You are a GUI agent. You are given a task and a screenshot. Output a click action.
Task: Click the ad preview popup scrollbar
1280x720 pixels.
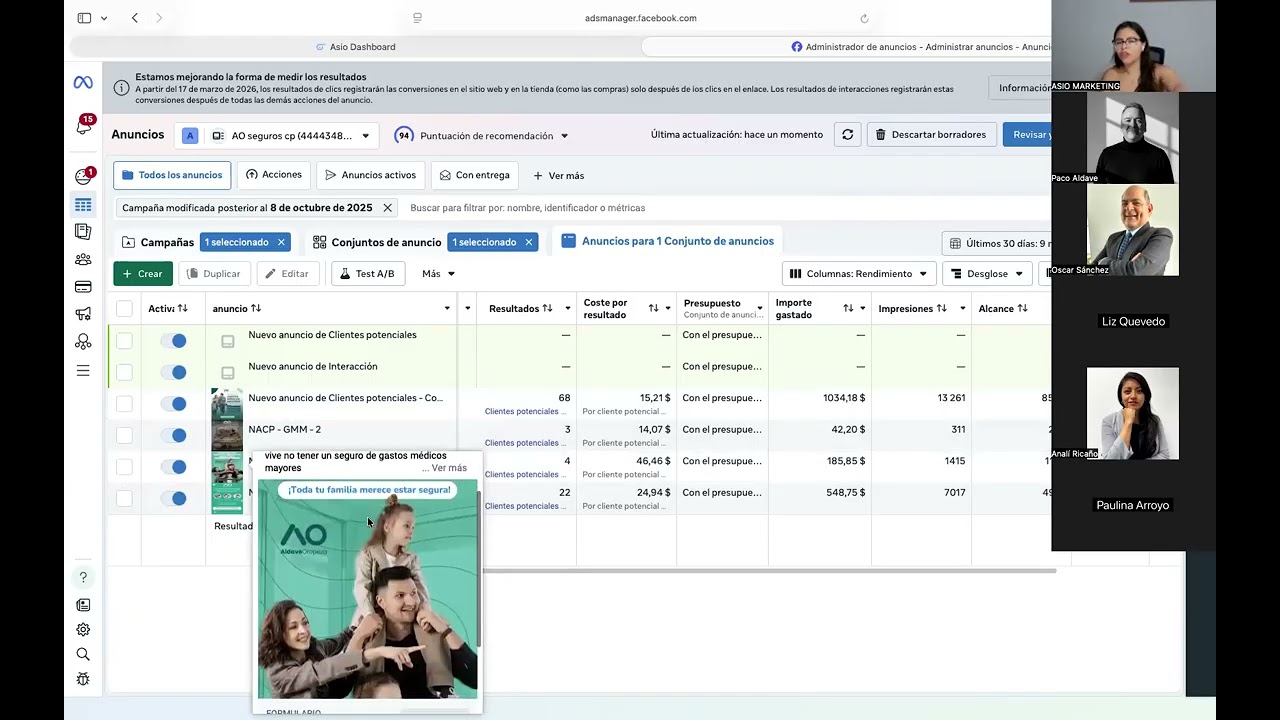(x=479, y=568)
